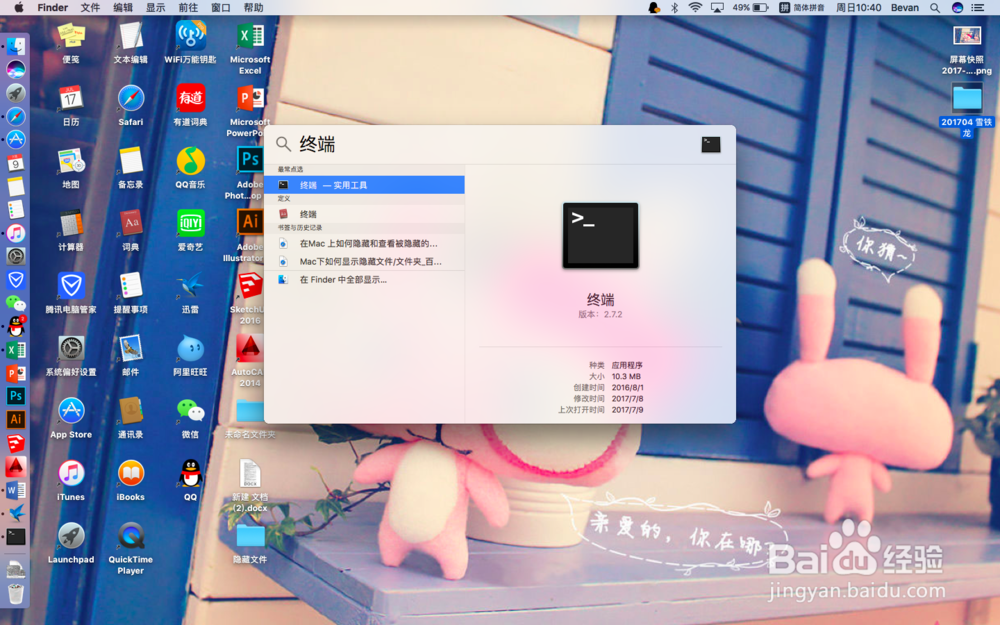1000x625 pixels.
Task: Open the Mac下如何显示隐藏文件/文件夹 history result
Action: pyautogui.click(x=364, y=261)
